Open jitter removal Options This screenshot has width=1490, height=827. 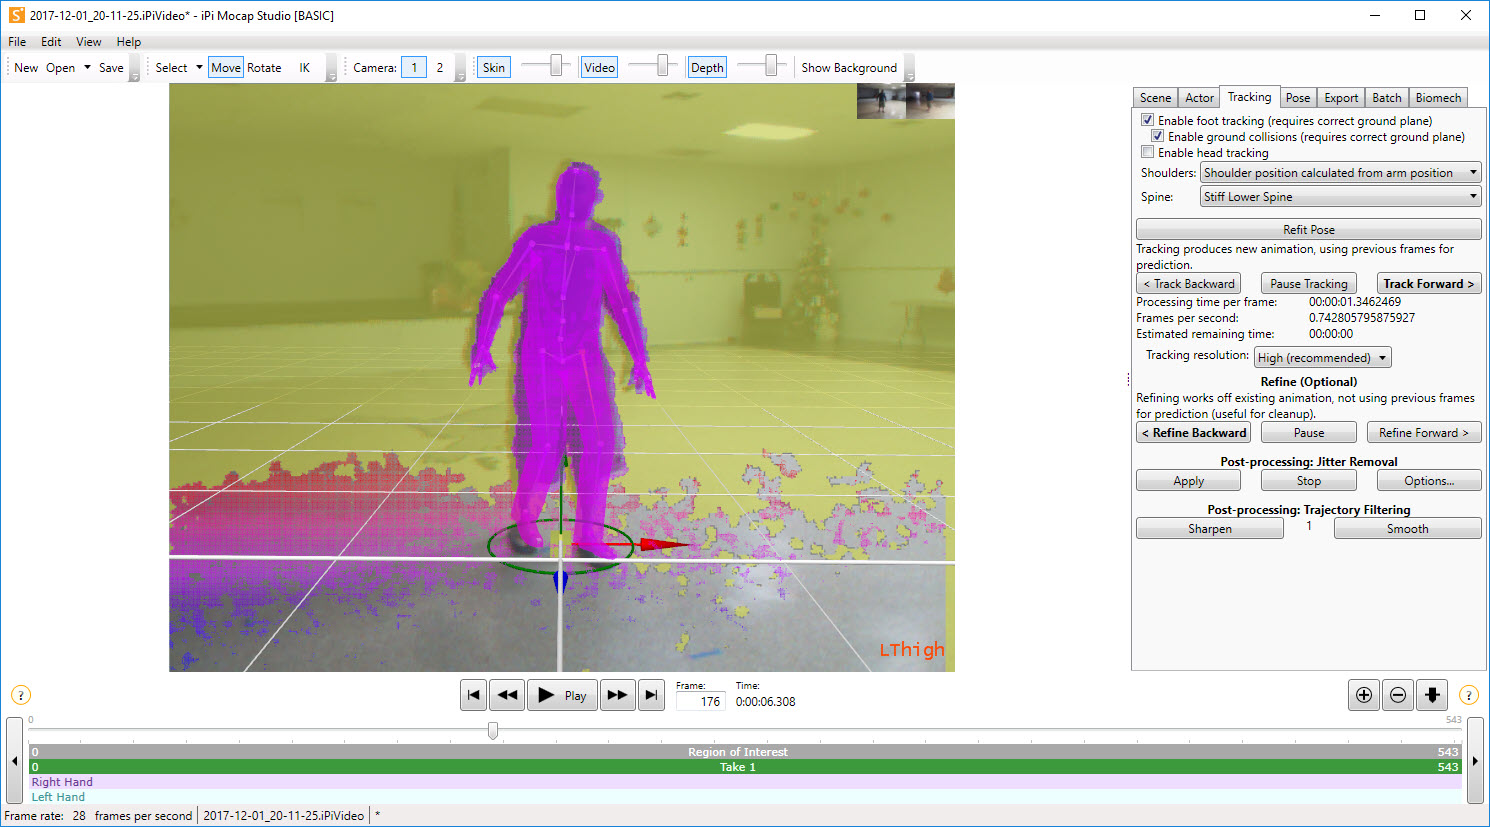coord(1429,480)
